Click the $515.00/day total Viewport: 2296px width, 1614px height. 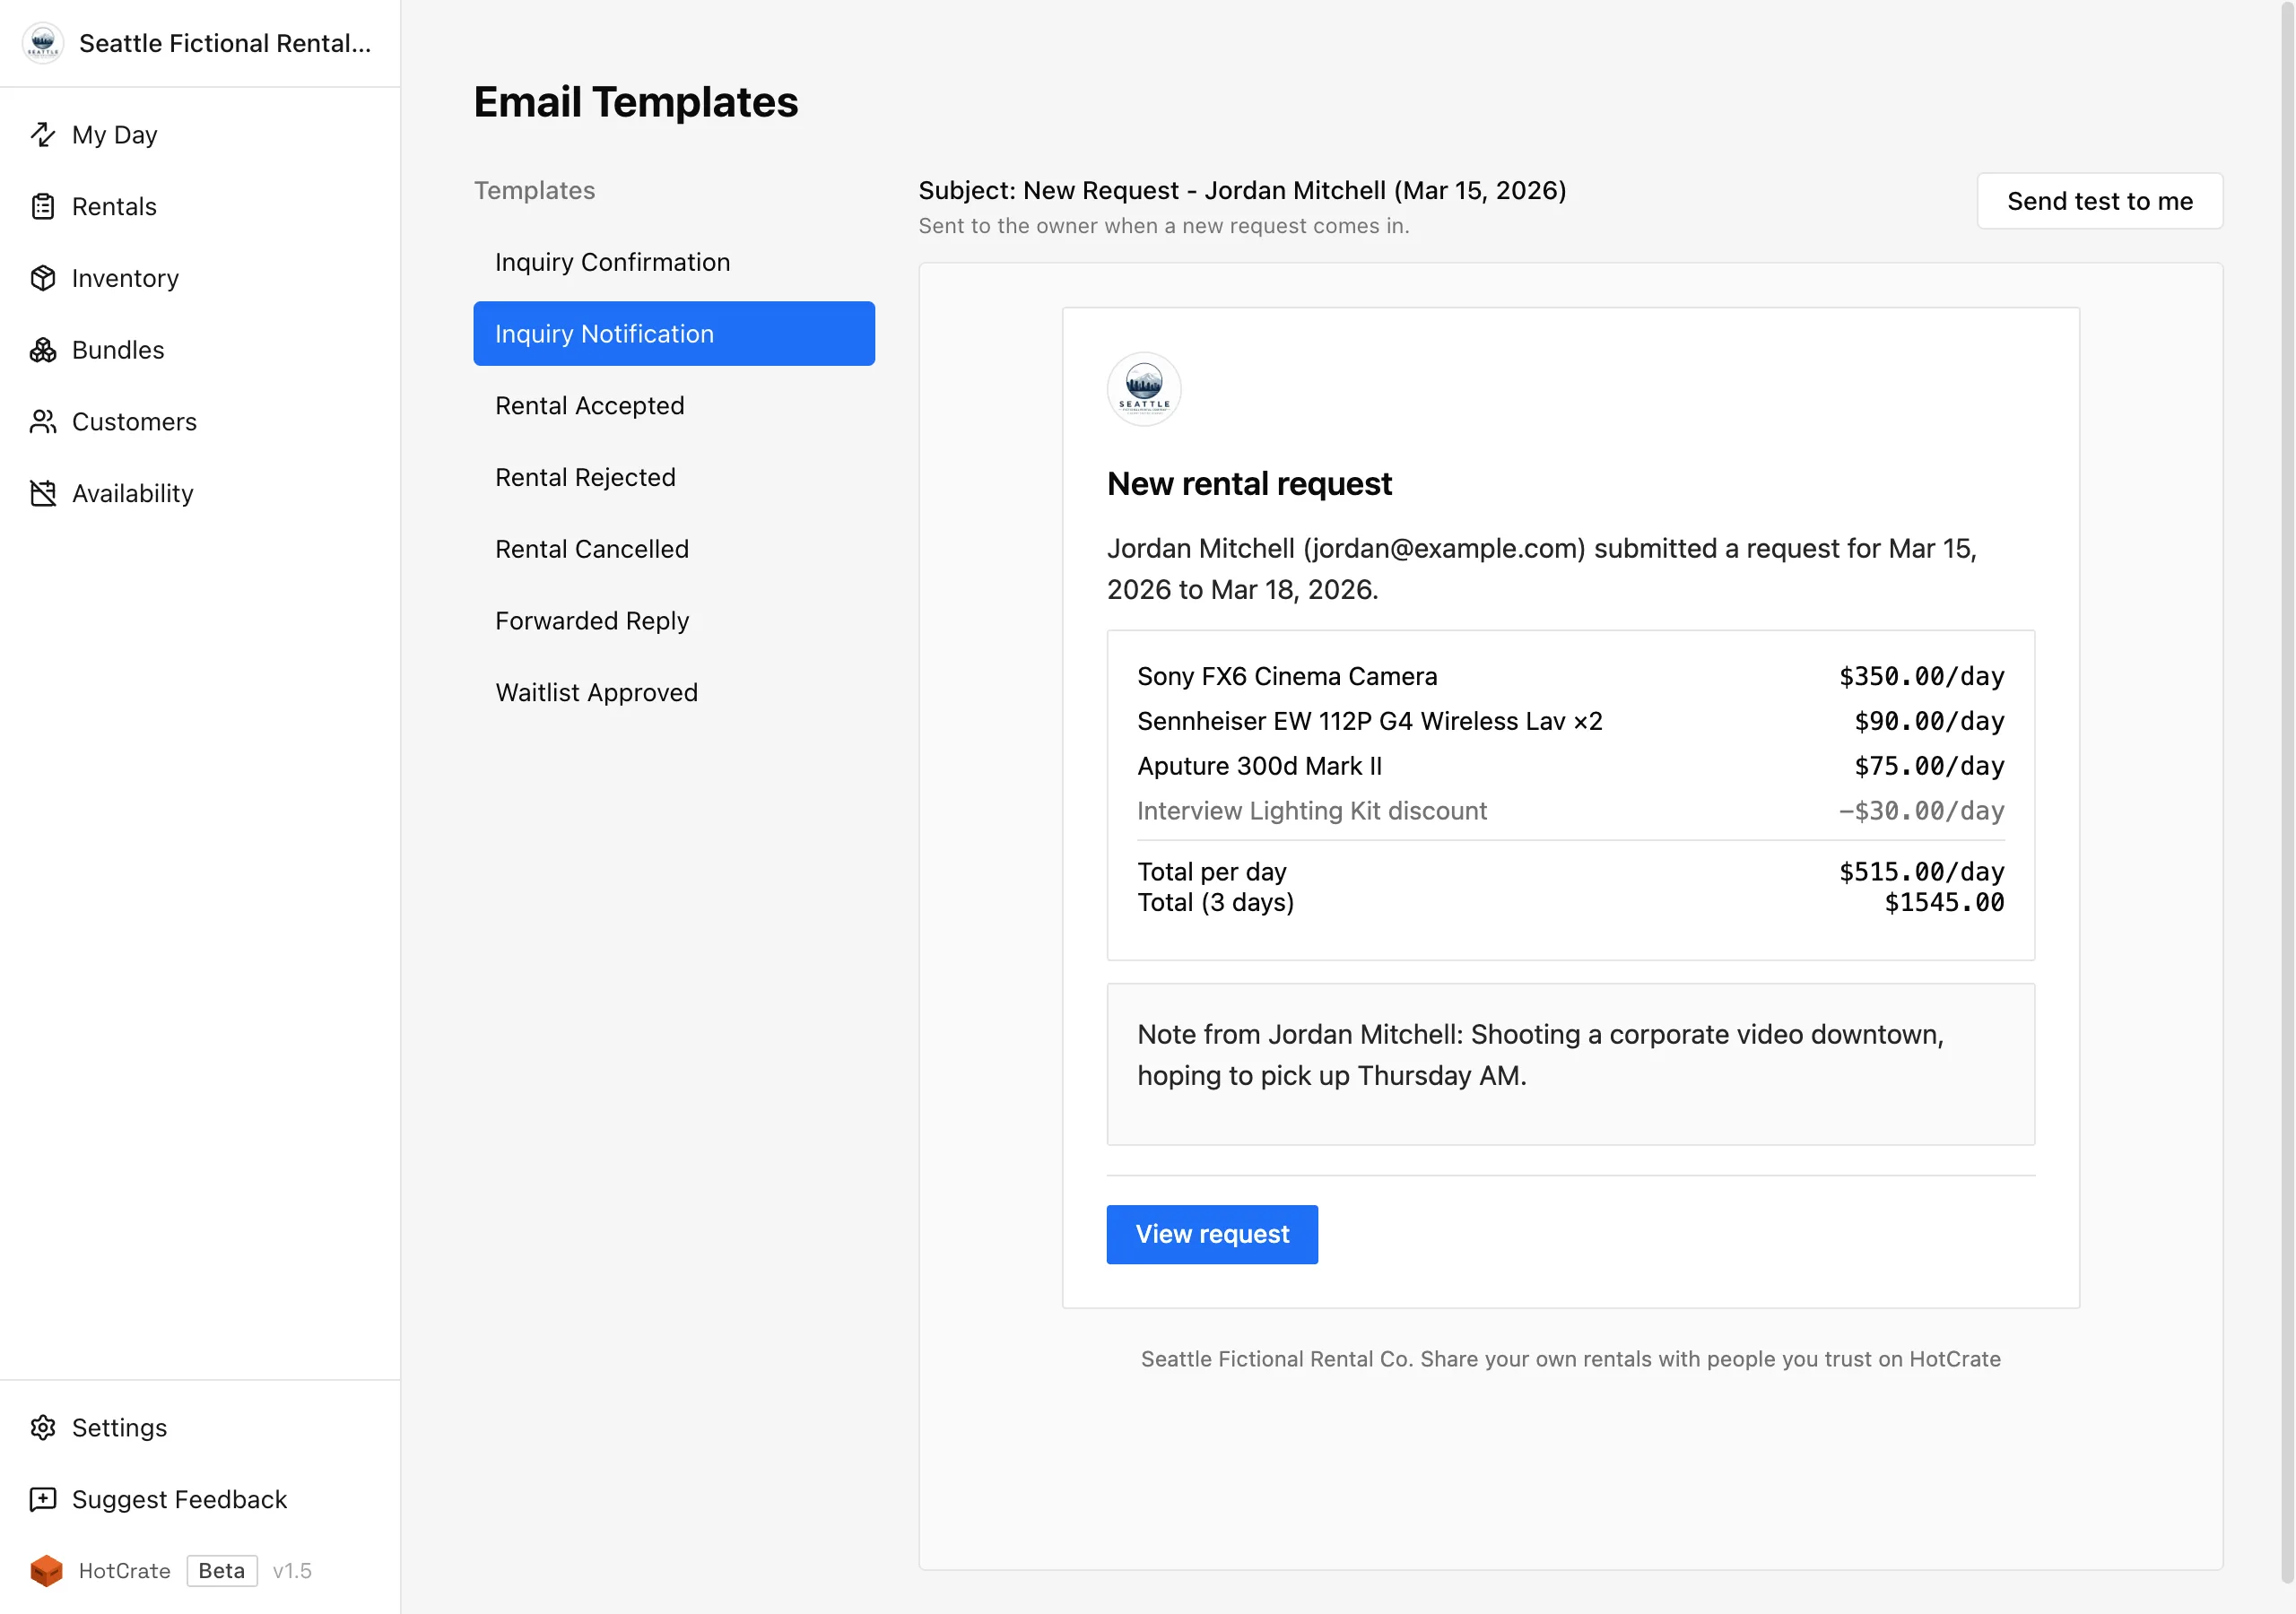coord(1921,872)
